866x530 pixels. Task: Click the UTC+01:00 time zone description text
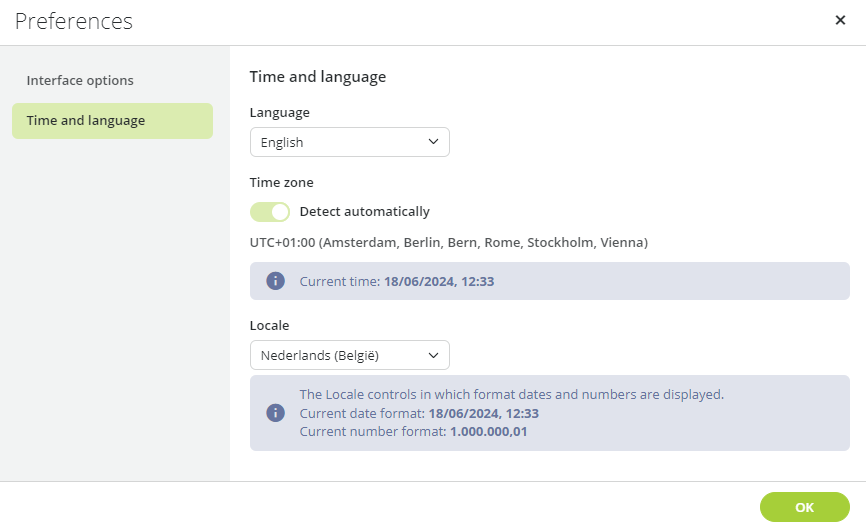[448, 242]
